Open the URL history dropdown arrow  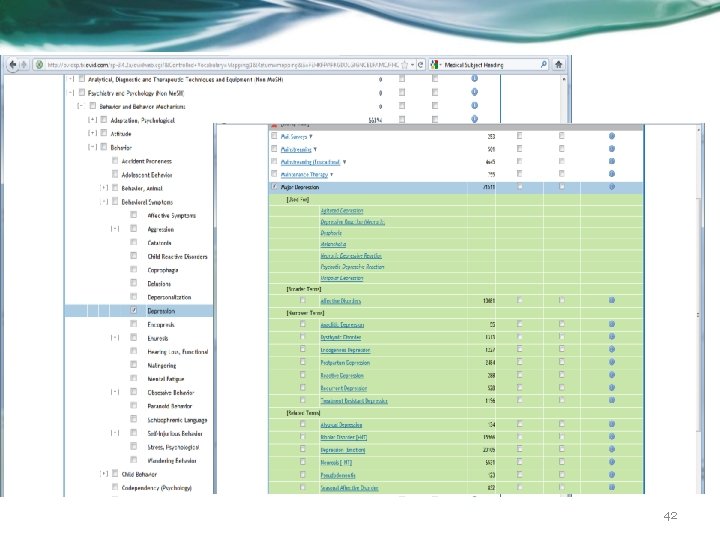412,65
